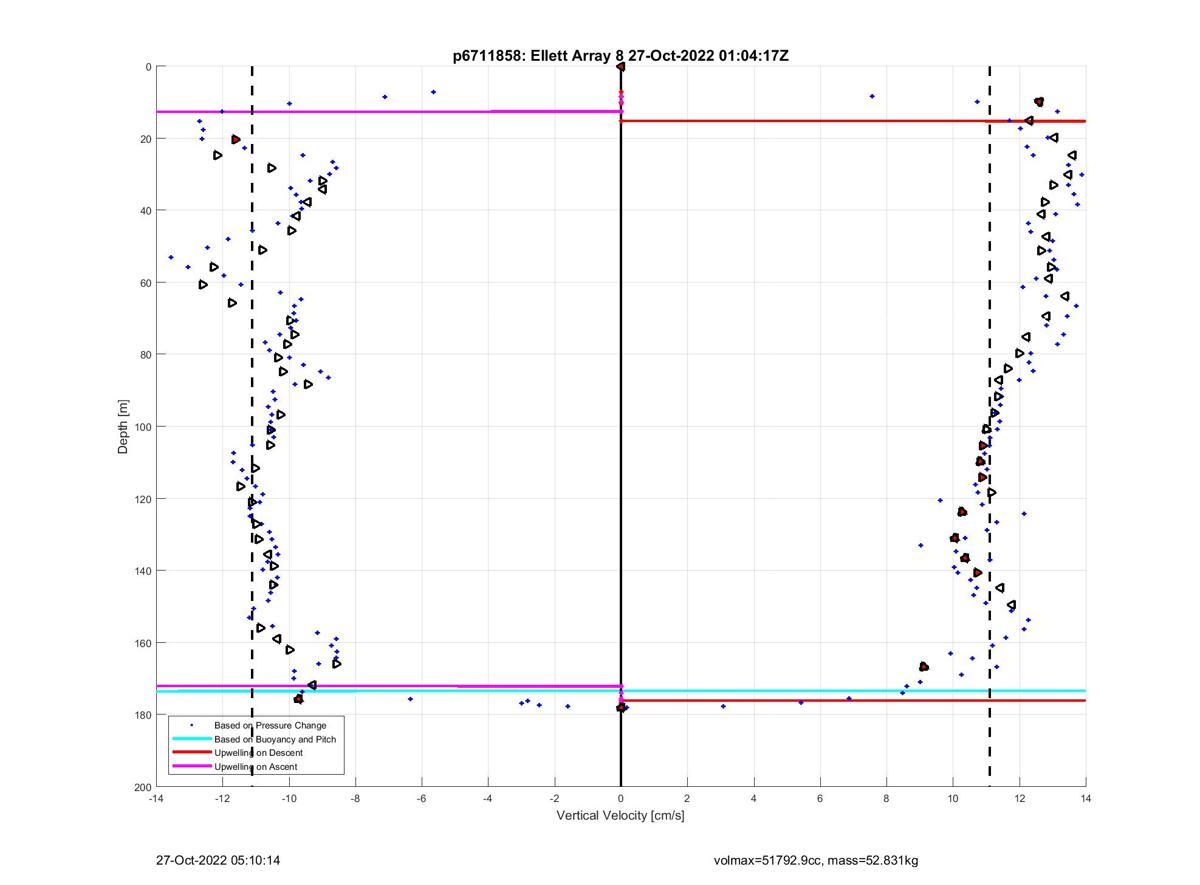This screenshot has width=1200, height=885.
Task: Click the 'volmax=51792.9cc, mass=52.831kg' footer text
Action: click(x=816, y=860)
